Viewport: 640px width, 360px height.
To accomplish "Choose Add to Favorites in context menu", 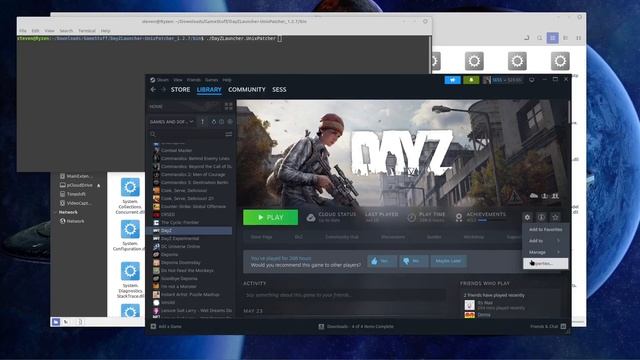I will tap(545, 229).
